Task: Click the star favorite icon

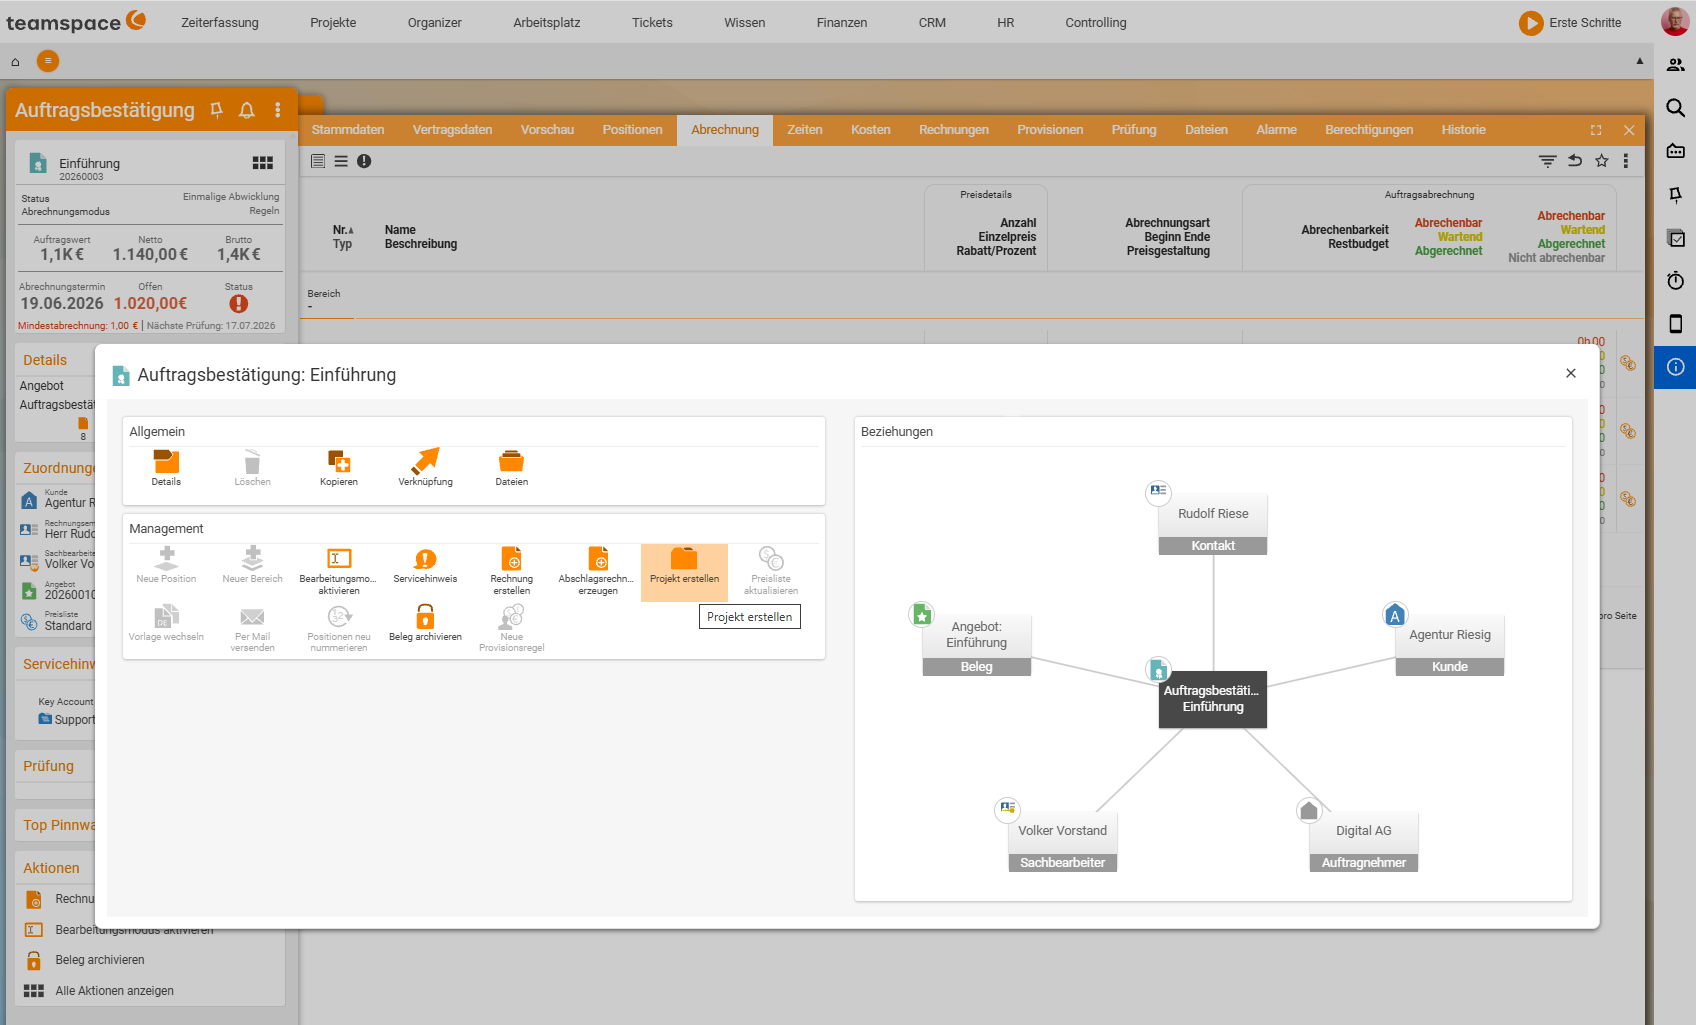Action: [x=1602, y=161]
